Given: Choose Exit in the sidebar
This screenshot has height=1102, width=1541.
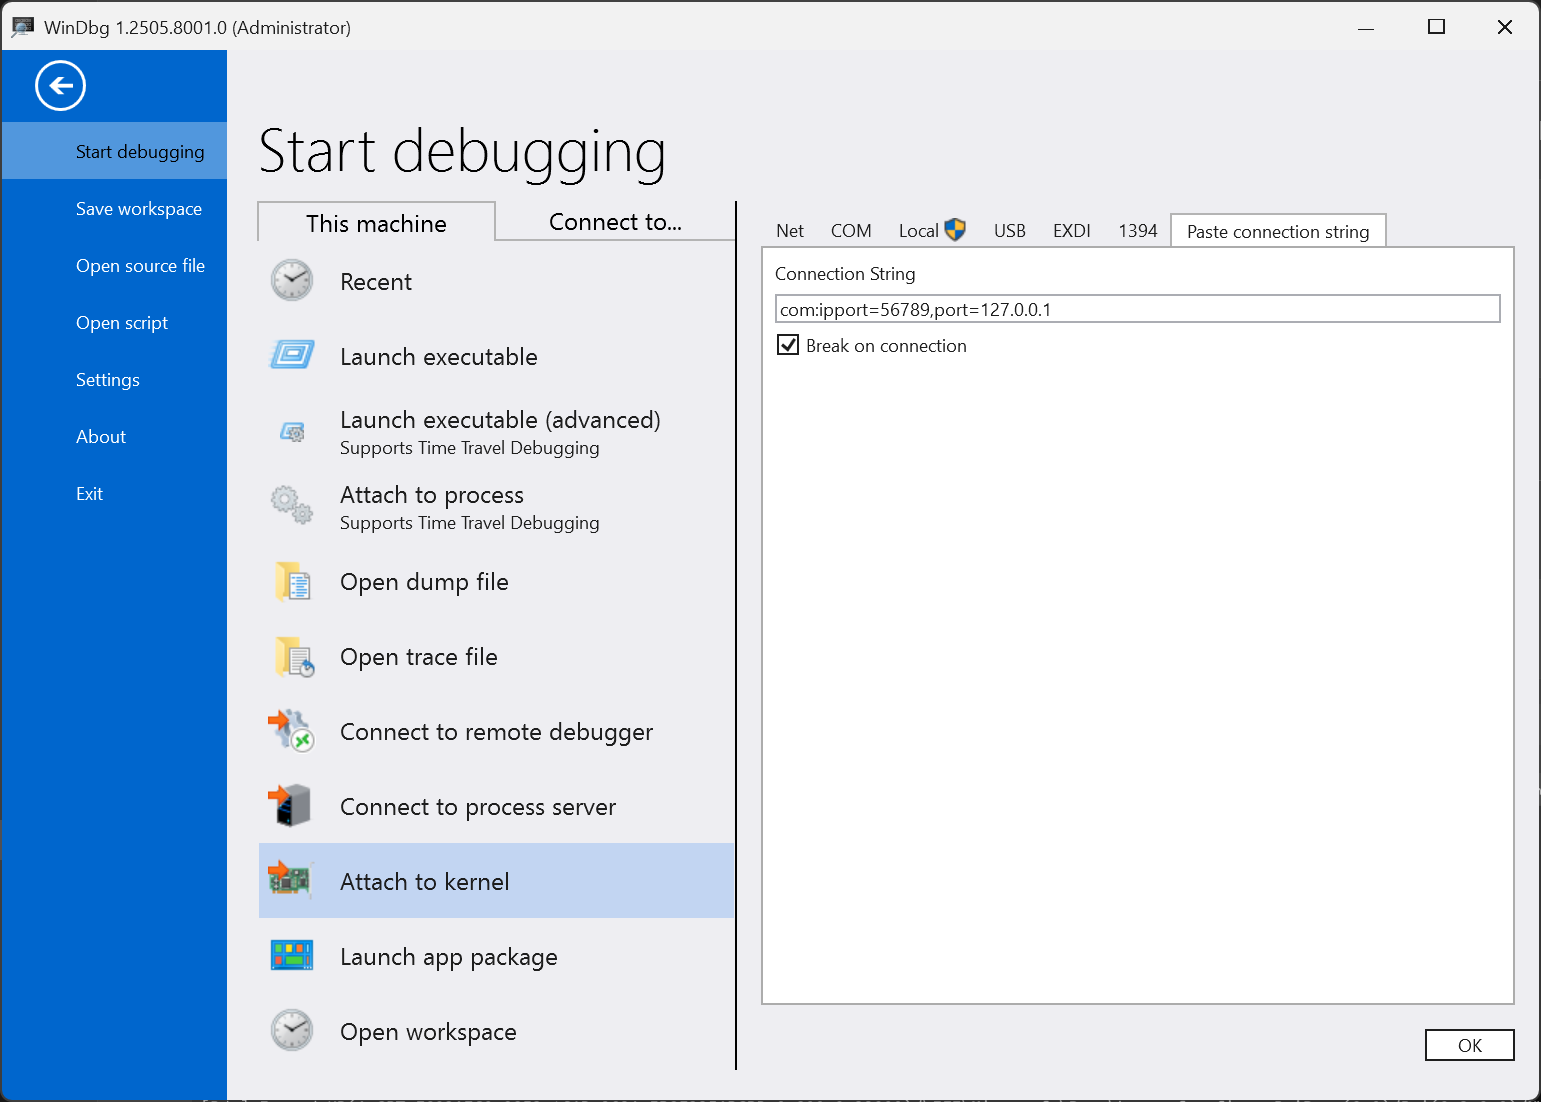Looking at the screenshot, I should pos(114,493).
